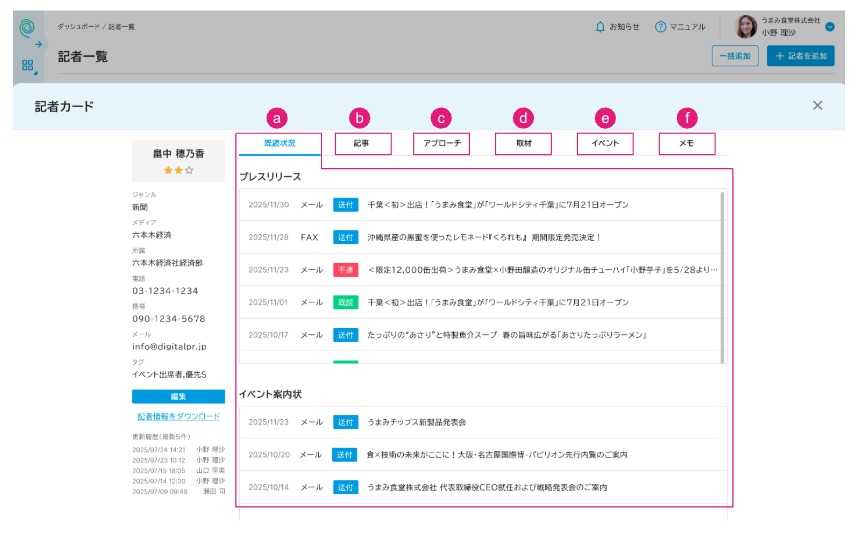Click the blue 編集 button
The height and width of the screenshot is (541, 856).
(x=178, y=396)
